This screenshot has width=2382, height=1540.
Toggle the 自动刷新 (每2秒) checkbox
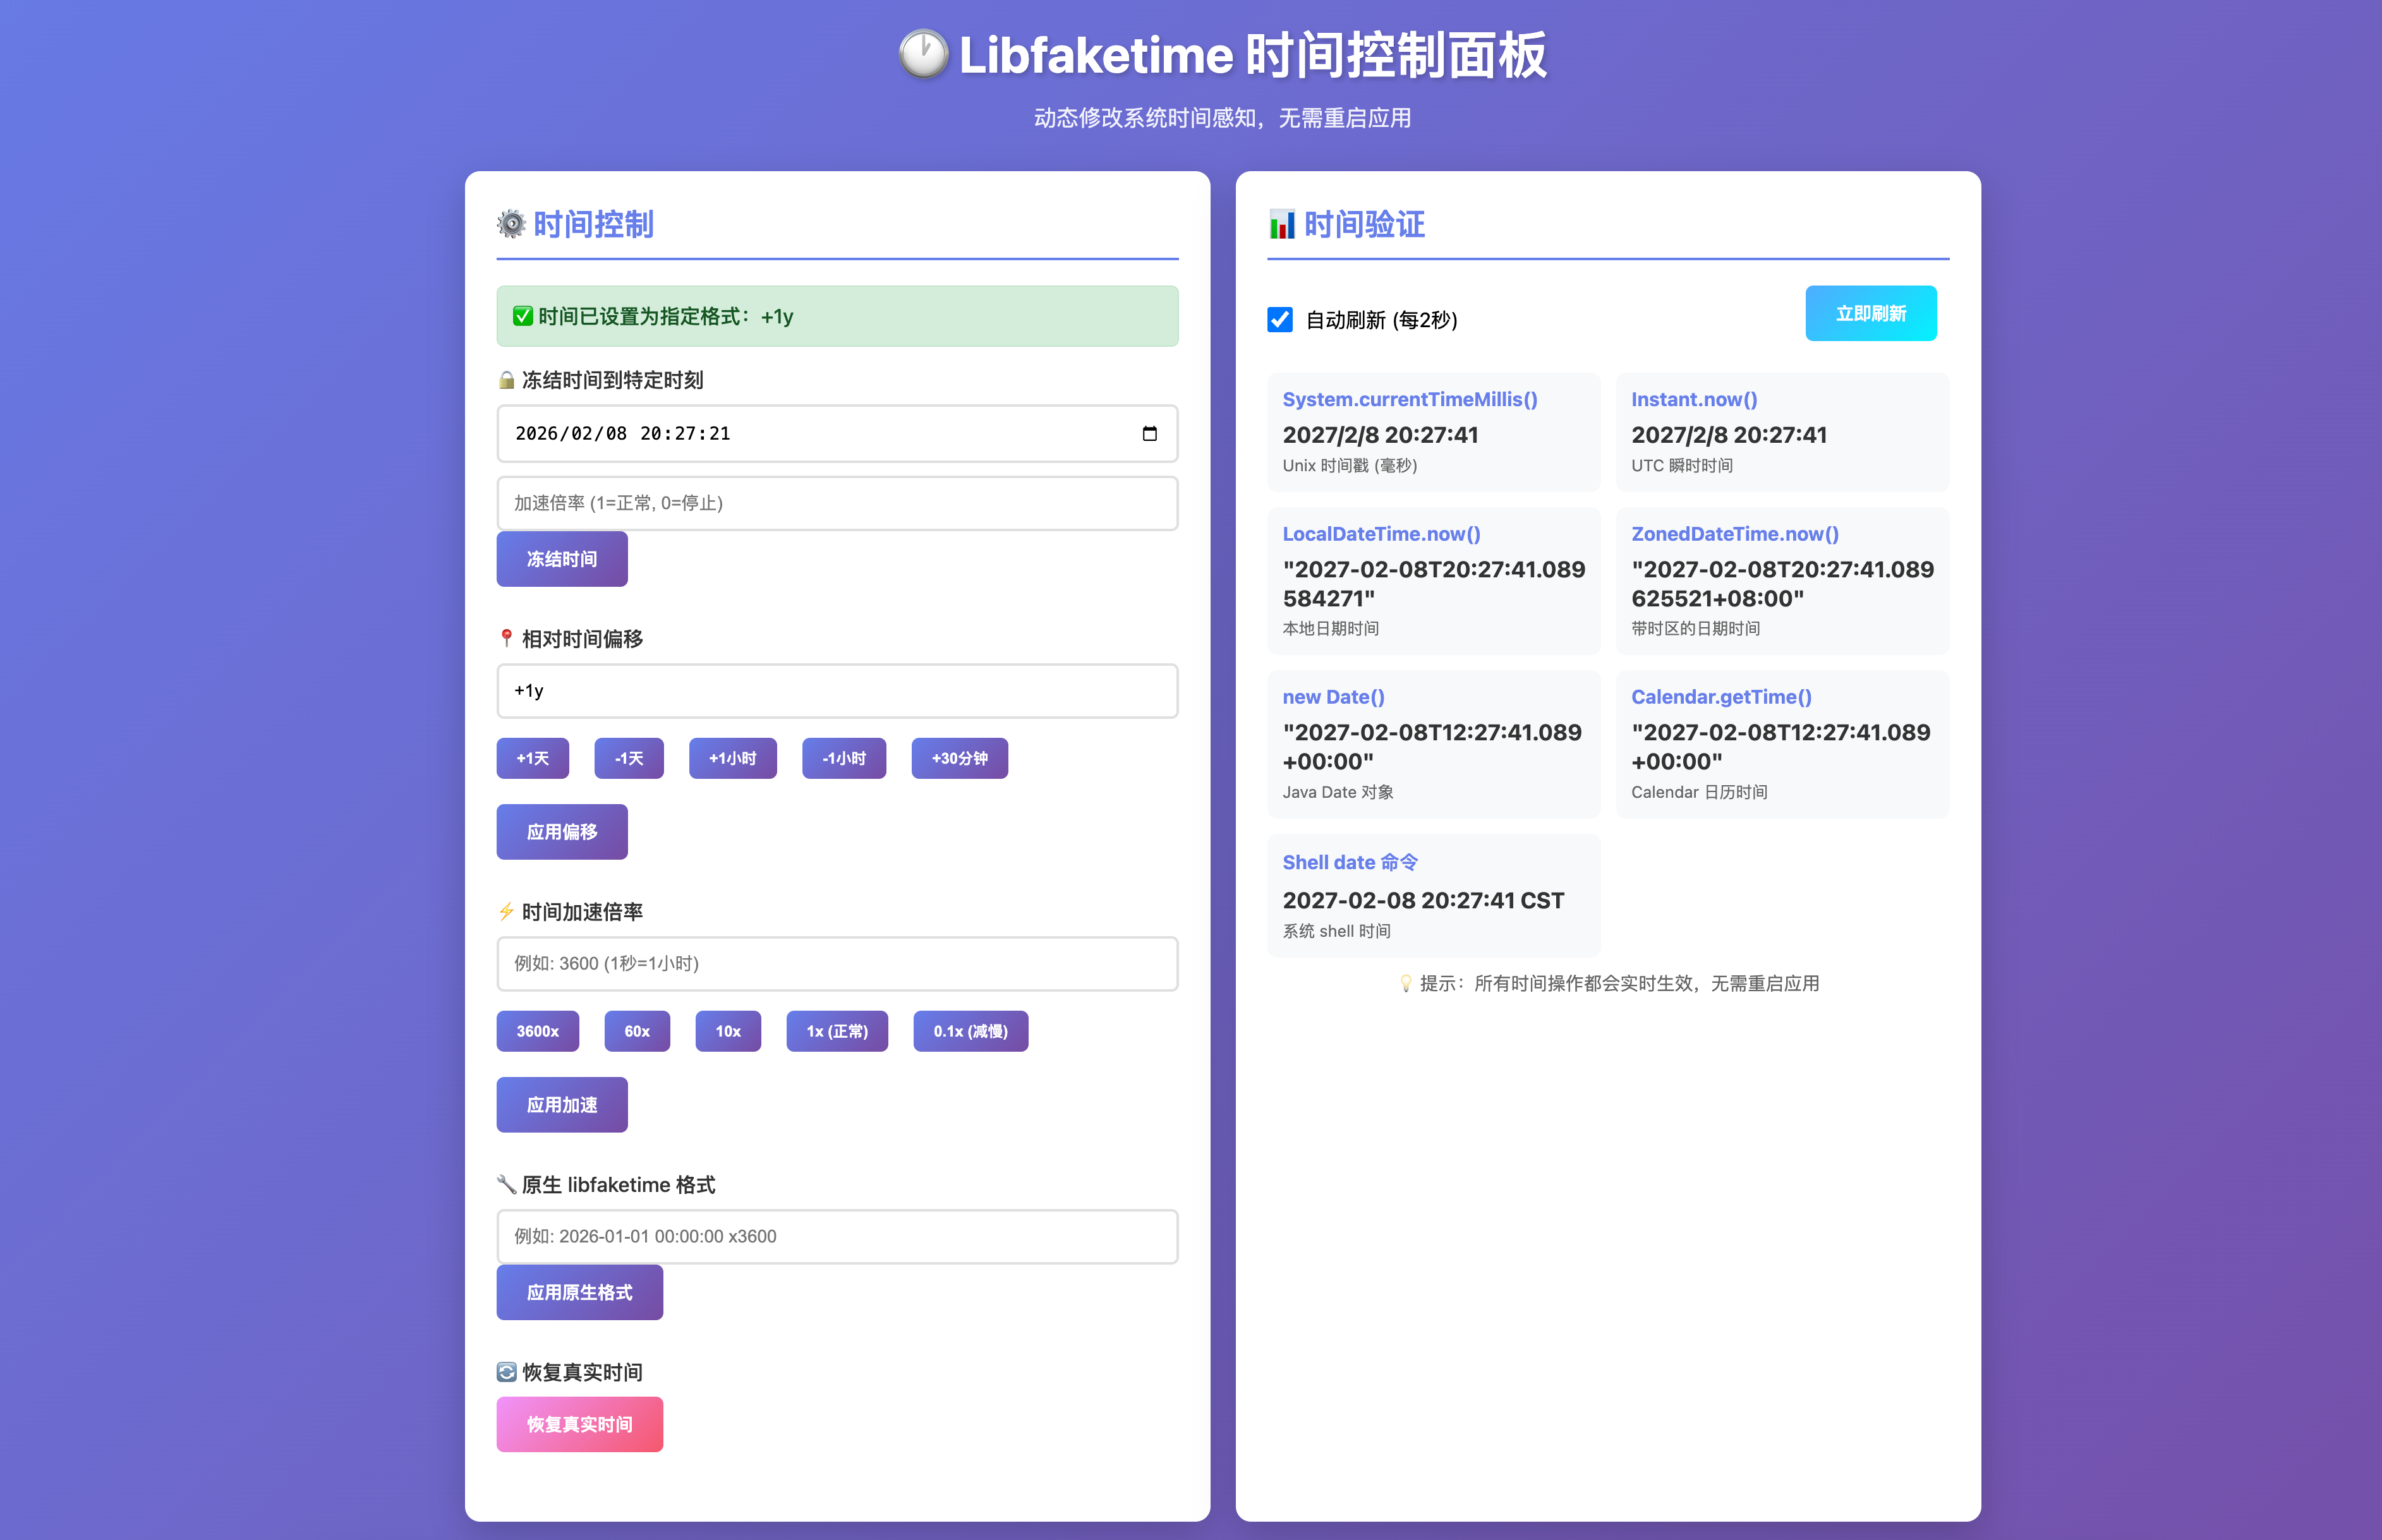click(x=1279, y=320)
